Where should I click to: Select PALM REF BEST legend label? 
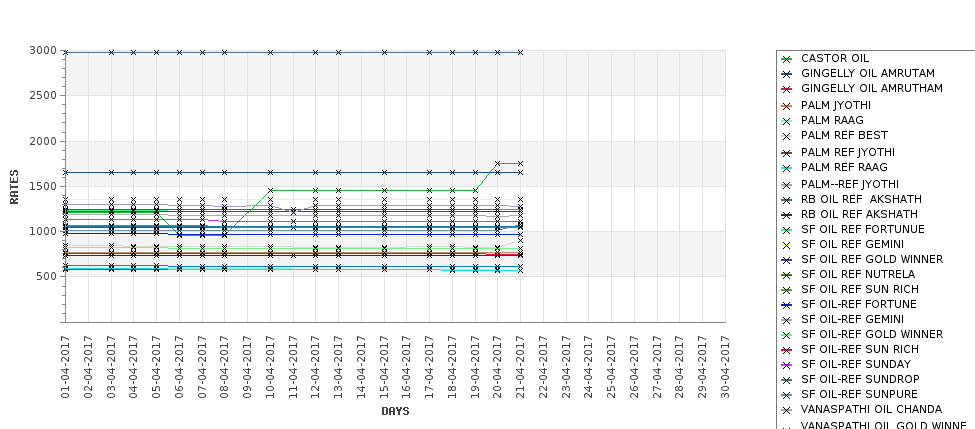[x=844, y=136]
